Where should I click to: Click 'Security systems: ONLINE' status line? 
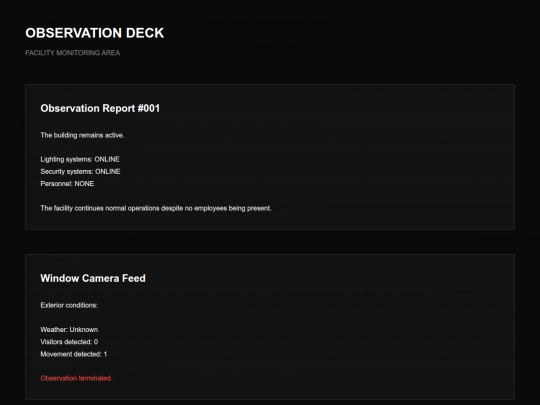coord(80,172)
